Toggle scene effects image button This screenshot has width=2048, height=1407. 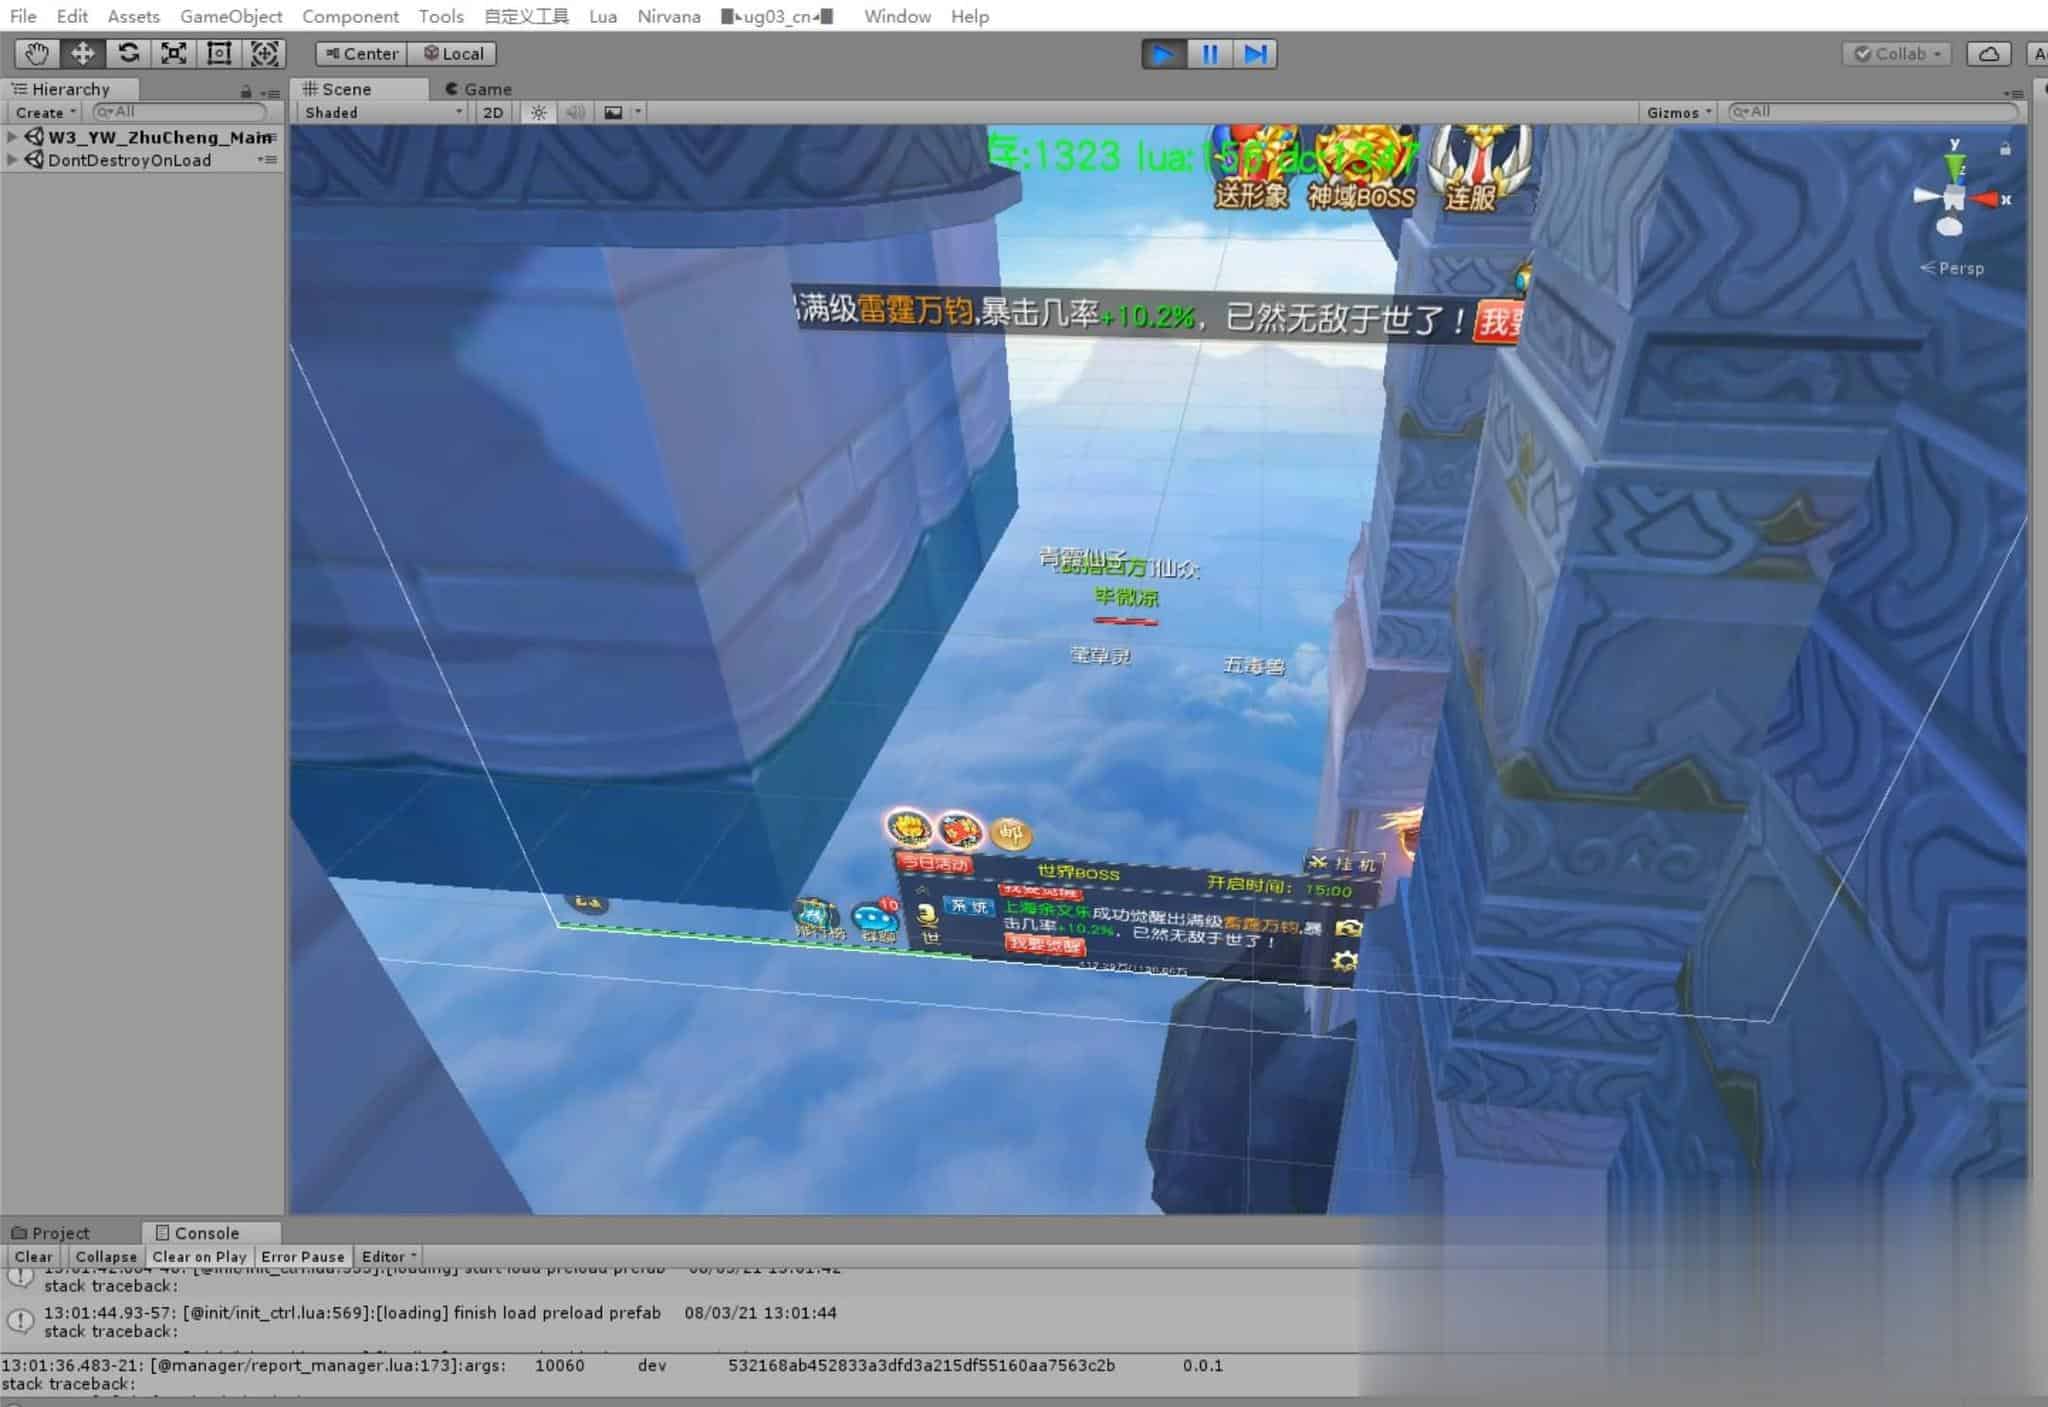[x=613, y=112]
